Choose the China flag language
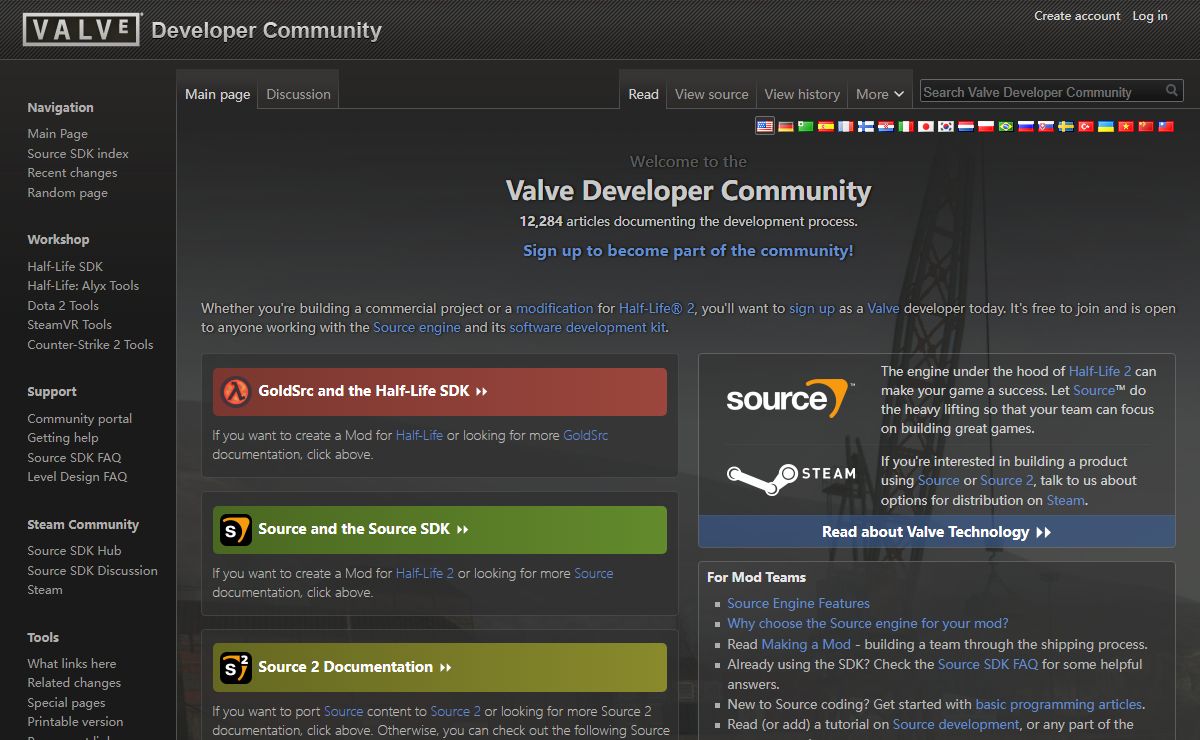The image size is (1200, 740). click(x=1146, y=126)
